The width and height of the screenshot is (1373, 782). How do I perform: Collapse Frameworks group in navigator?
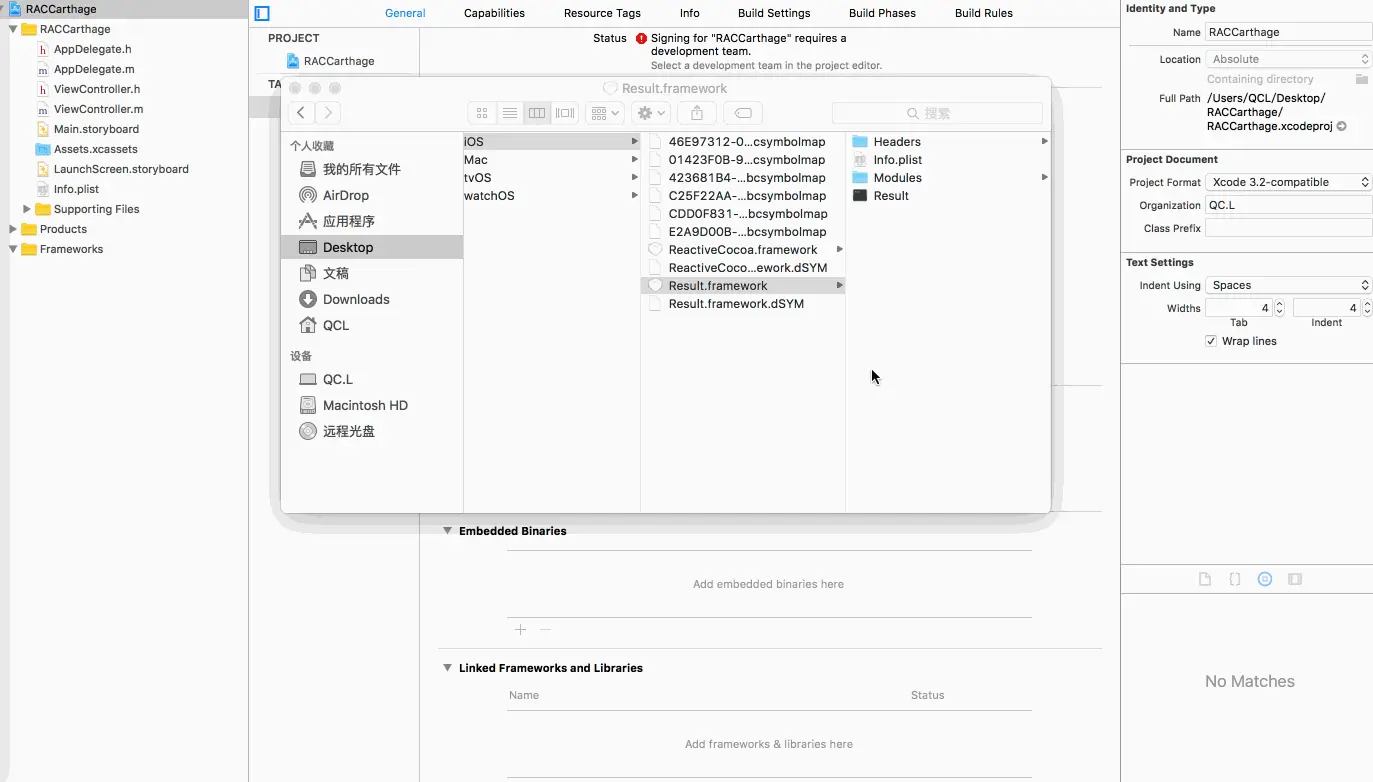pos(13,249)
